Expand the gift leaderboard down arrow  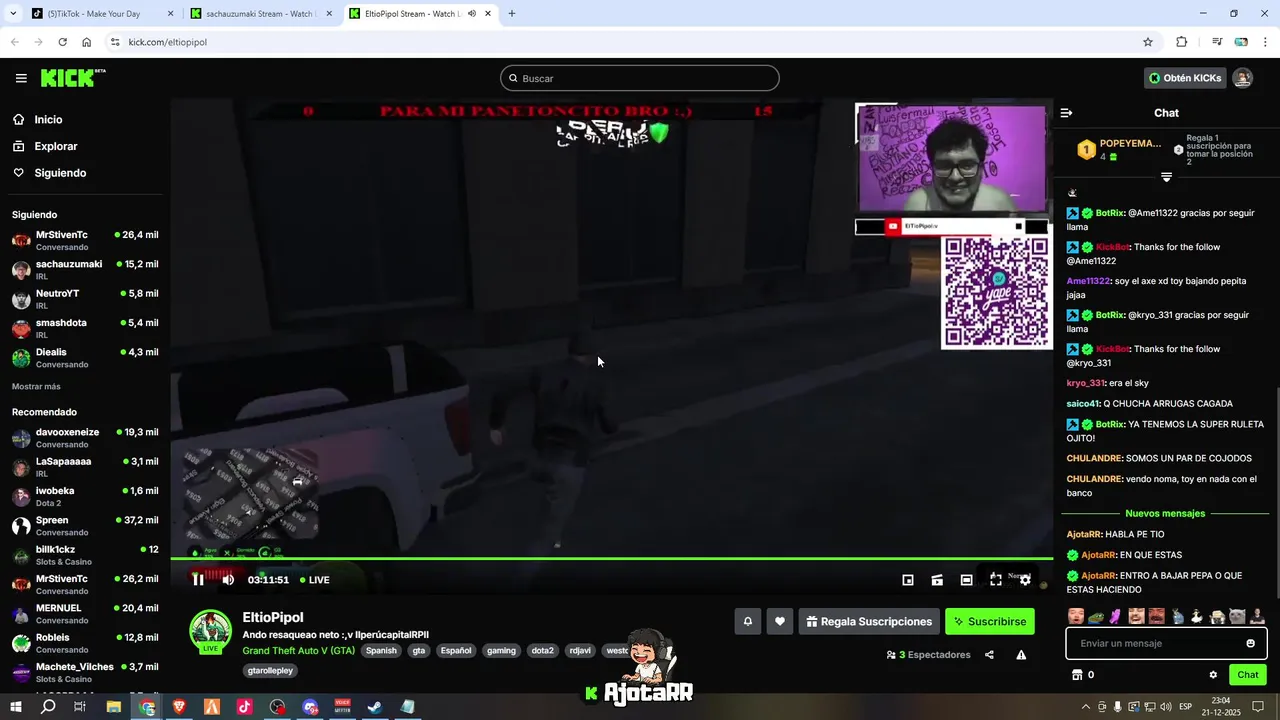pyautogui.click(x=1166, y=177)
